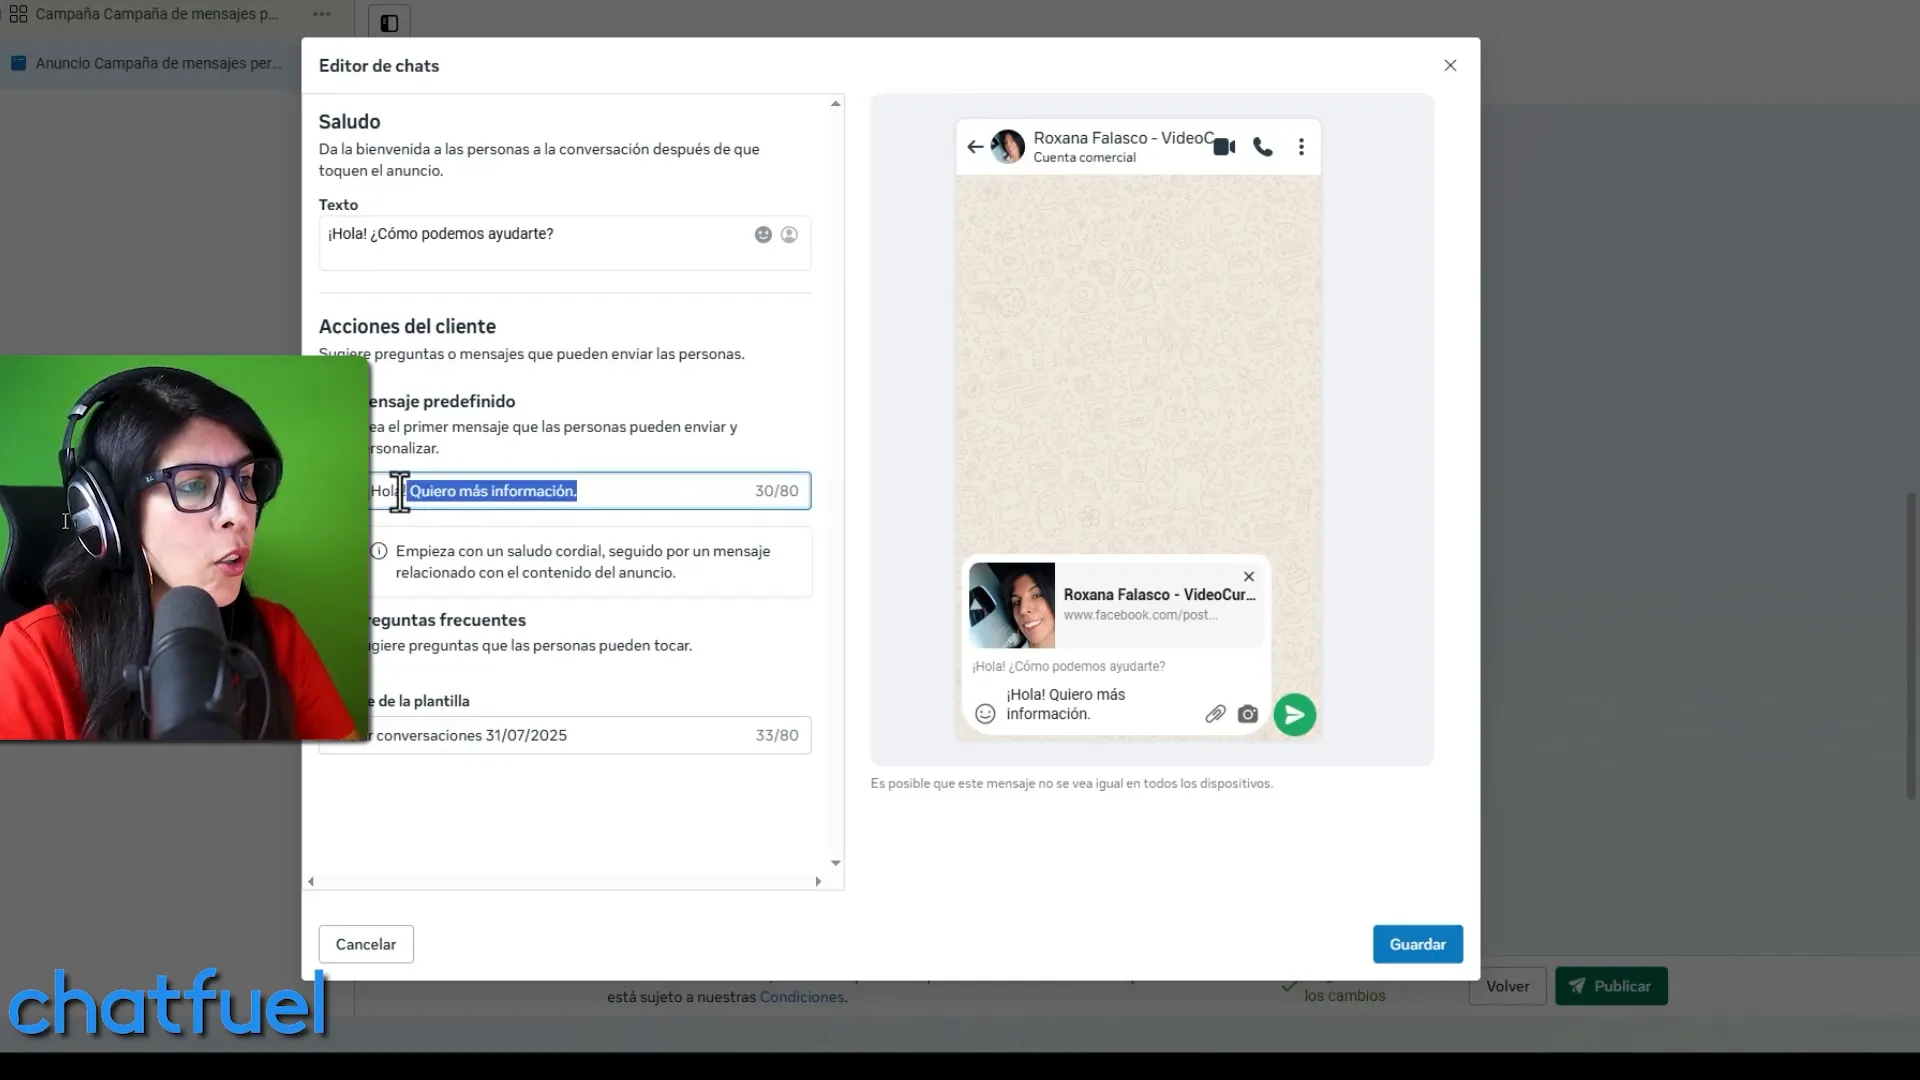
Task: Click Roxana Falasco profile picture in preview header
Action: [1008, 147]
